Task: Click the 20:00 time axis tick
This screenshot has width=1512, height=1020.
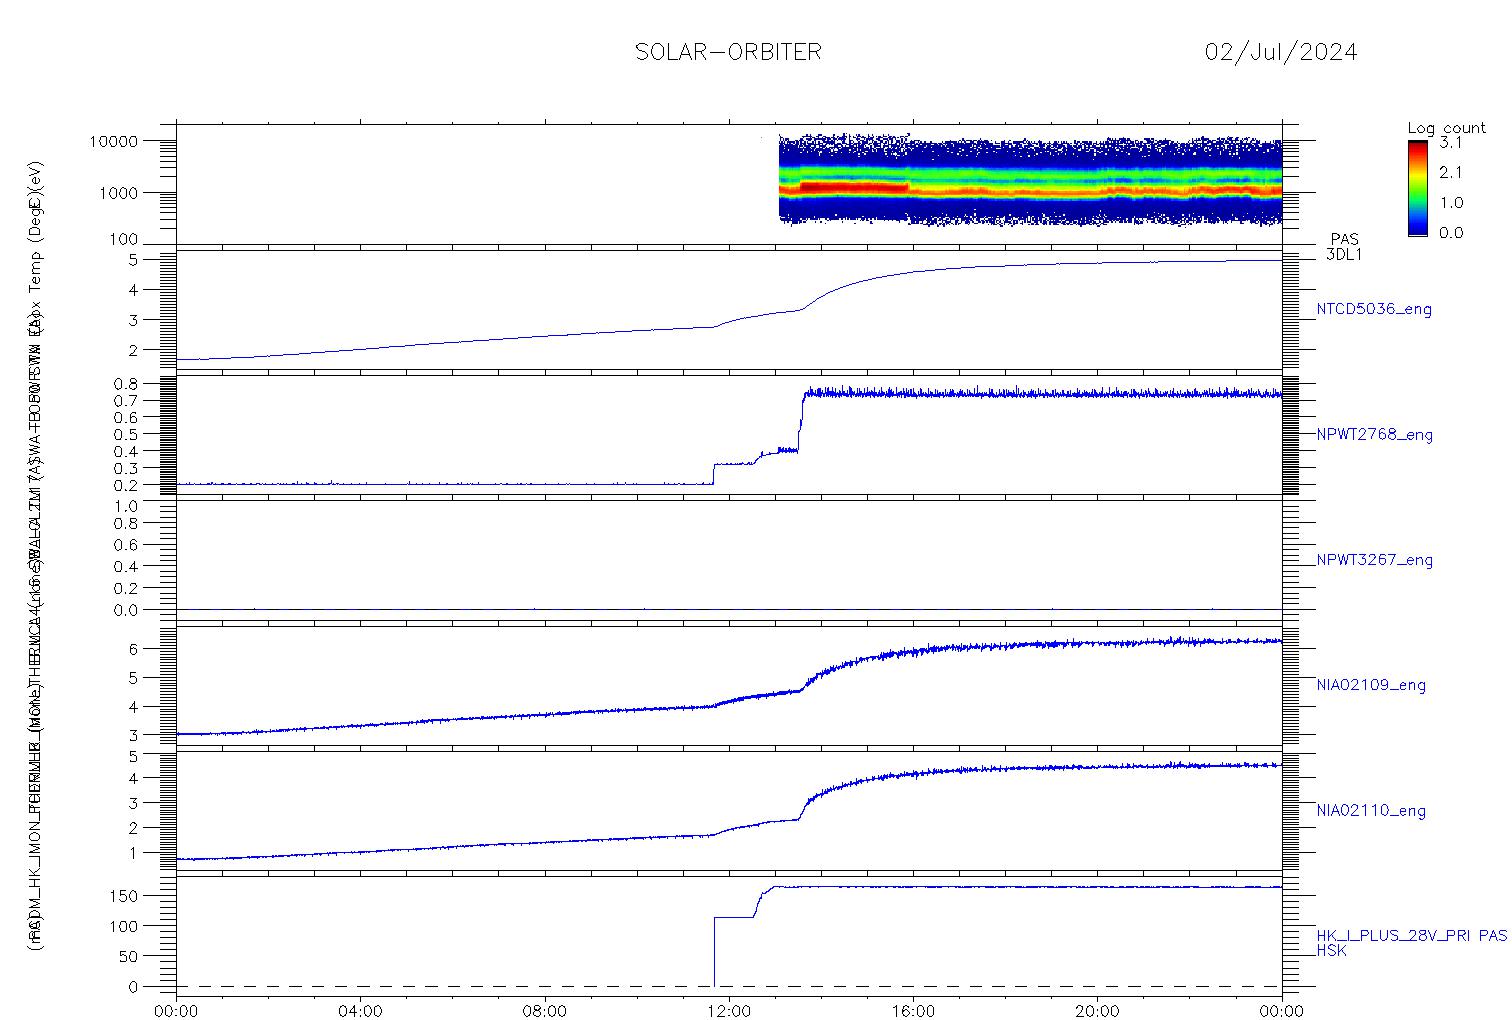Action: click(x=1097, y=1011)
